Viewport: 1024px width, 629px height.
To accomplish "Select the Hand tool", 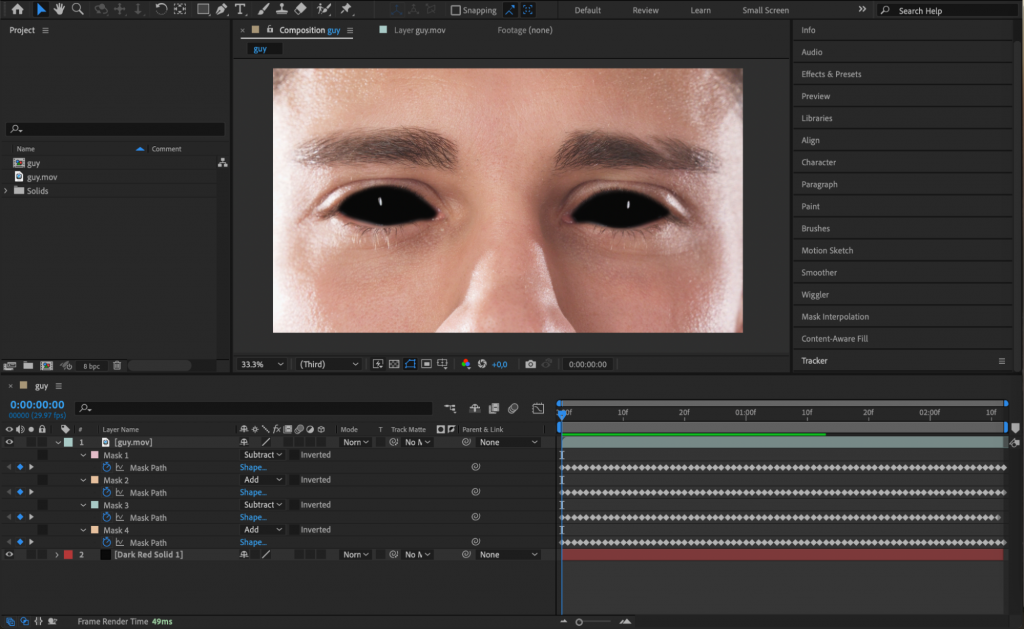I will [59, 9].
